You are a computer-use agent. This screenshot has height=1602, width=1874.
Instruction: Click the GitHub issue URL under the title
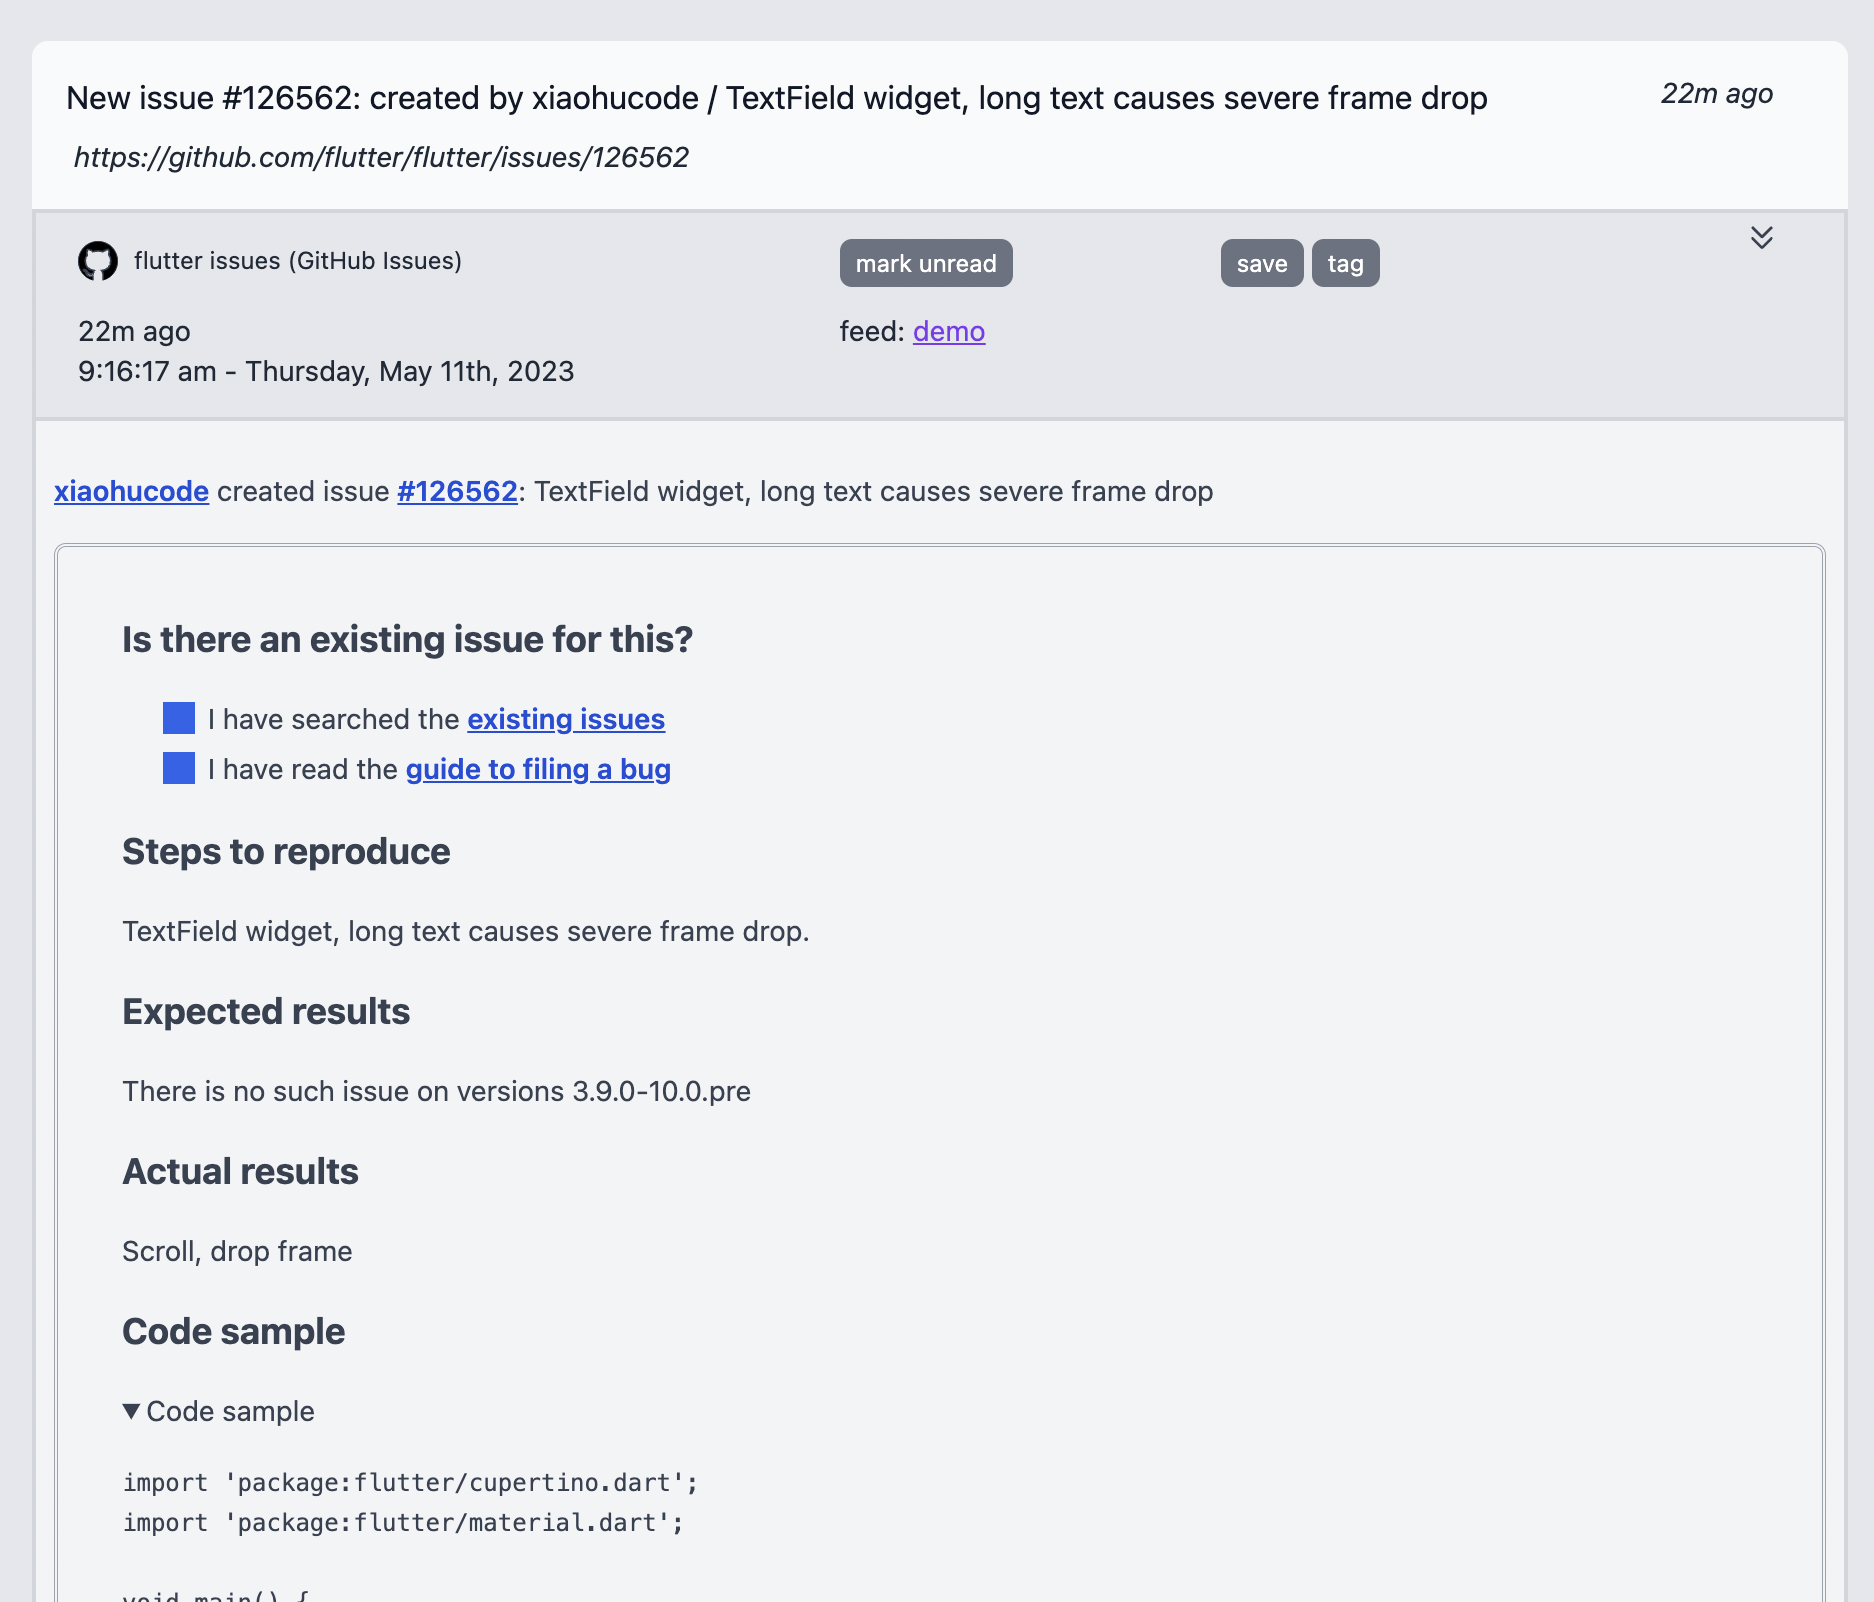(381, 157)
